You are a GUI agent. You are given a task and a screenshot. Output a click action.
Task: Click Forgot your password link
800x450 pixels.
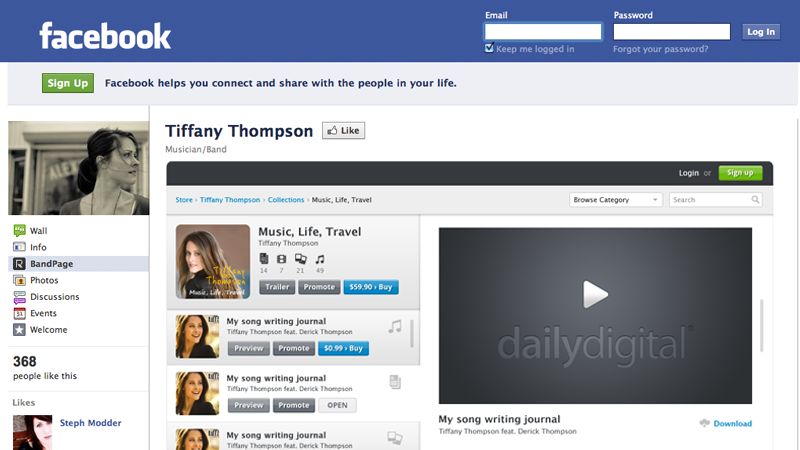coord(660,49)
